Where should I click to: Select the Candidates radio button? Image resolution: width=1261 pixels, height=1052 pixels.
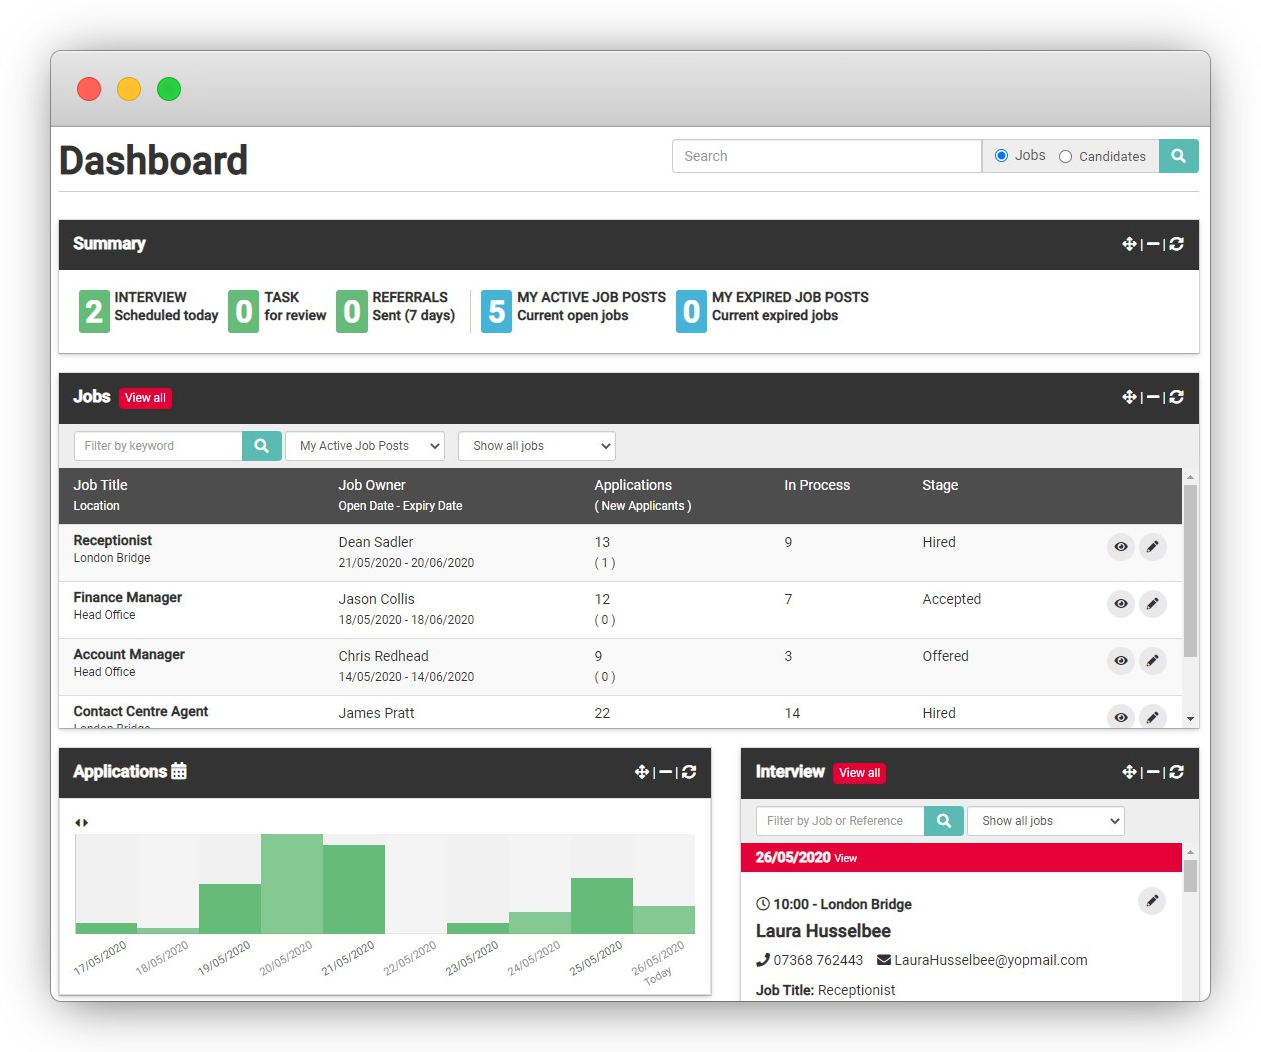pyautogui.click(x=1065, y=156)
